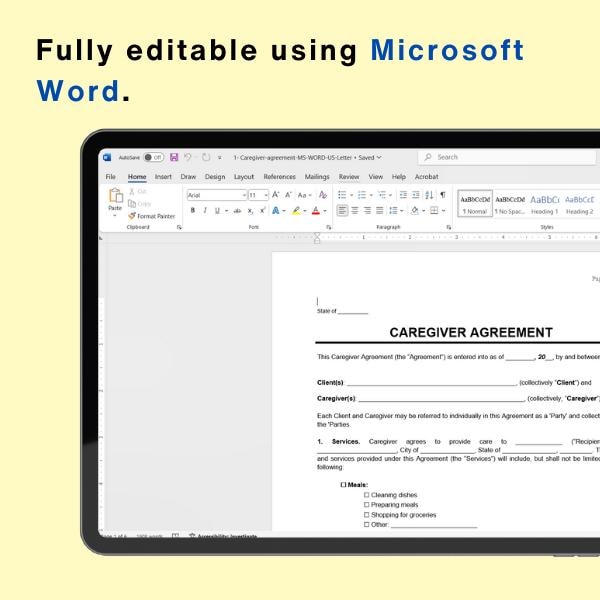Apply the Normal style
Image resolution: width=600 pixels, height=600 pixels.
pos(475,204)
